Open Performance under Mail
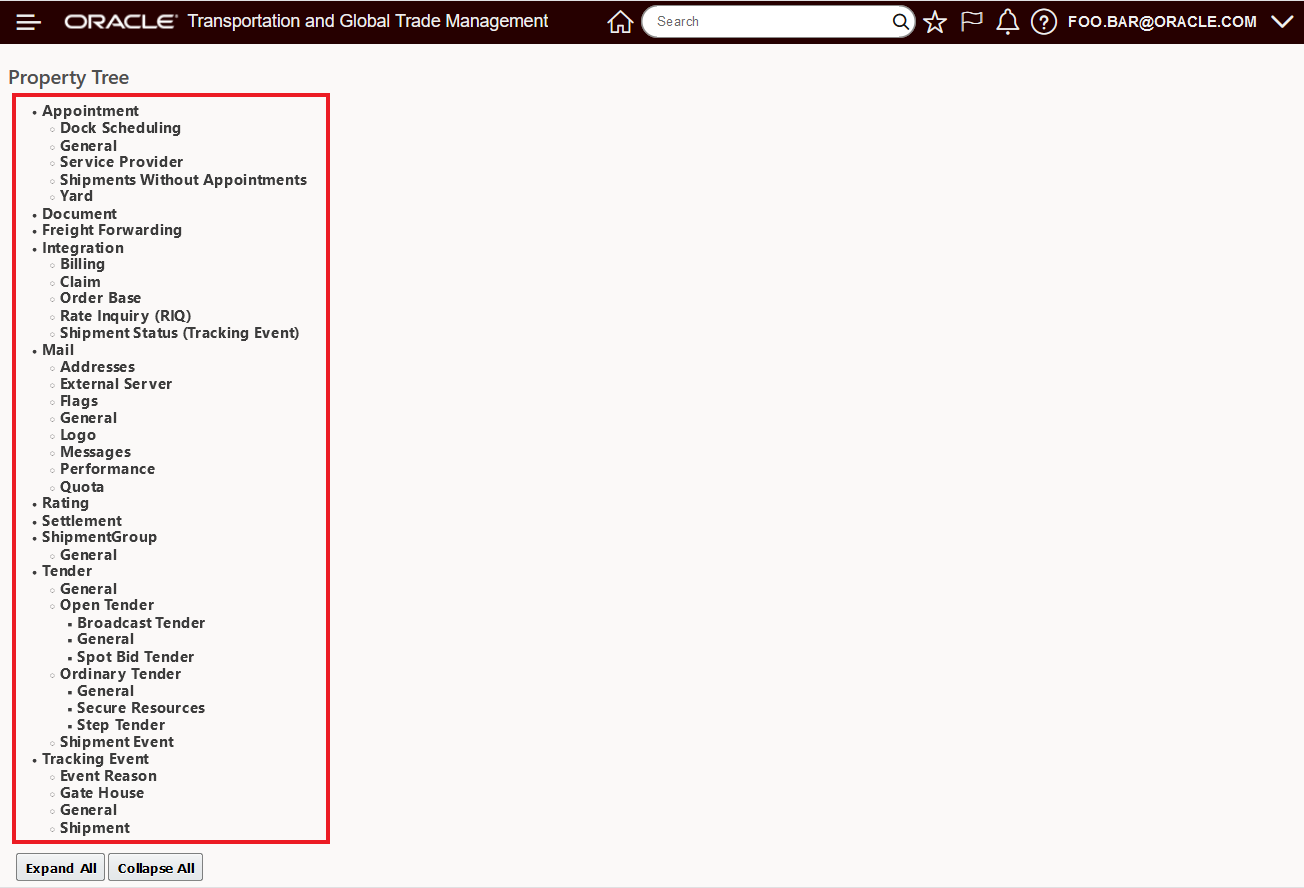Image resolution: width=1304 pixels, height=888 pixels. [x=107, y=469]
